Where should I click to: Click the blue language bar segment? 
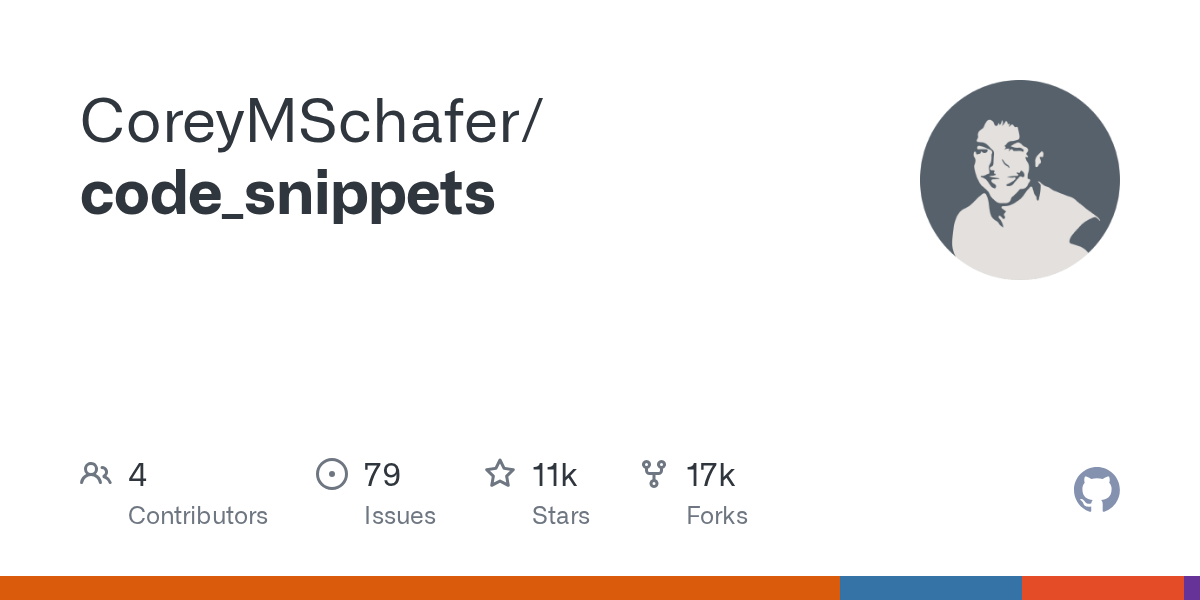tap(931, 588)
